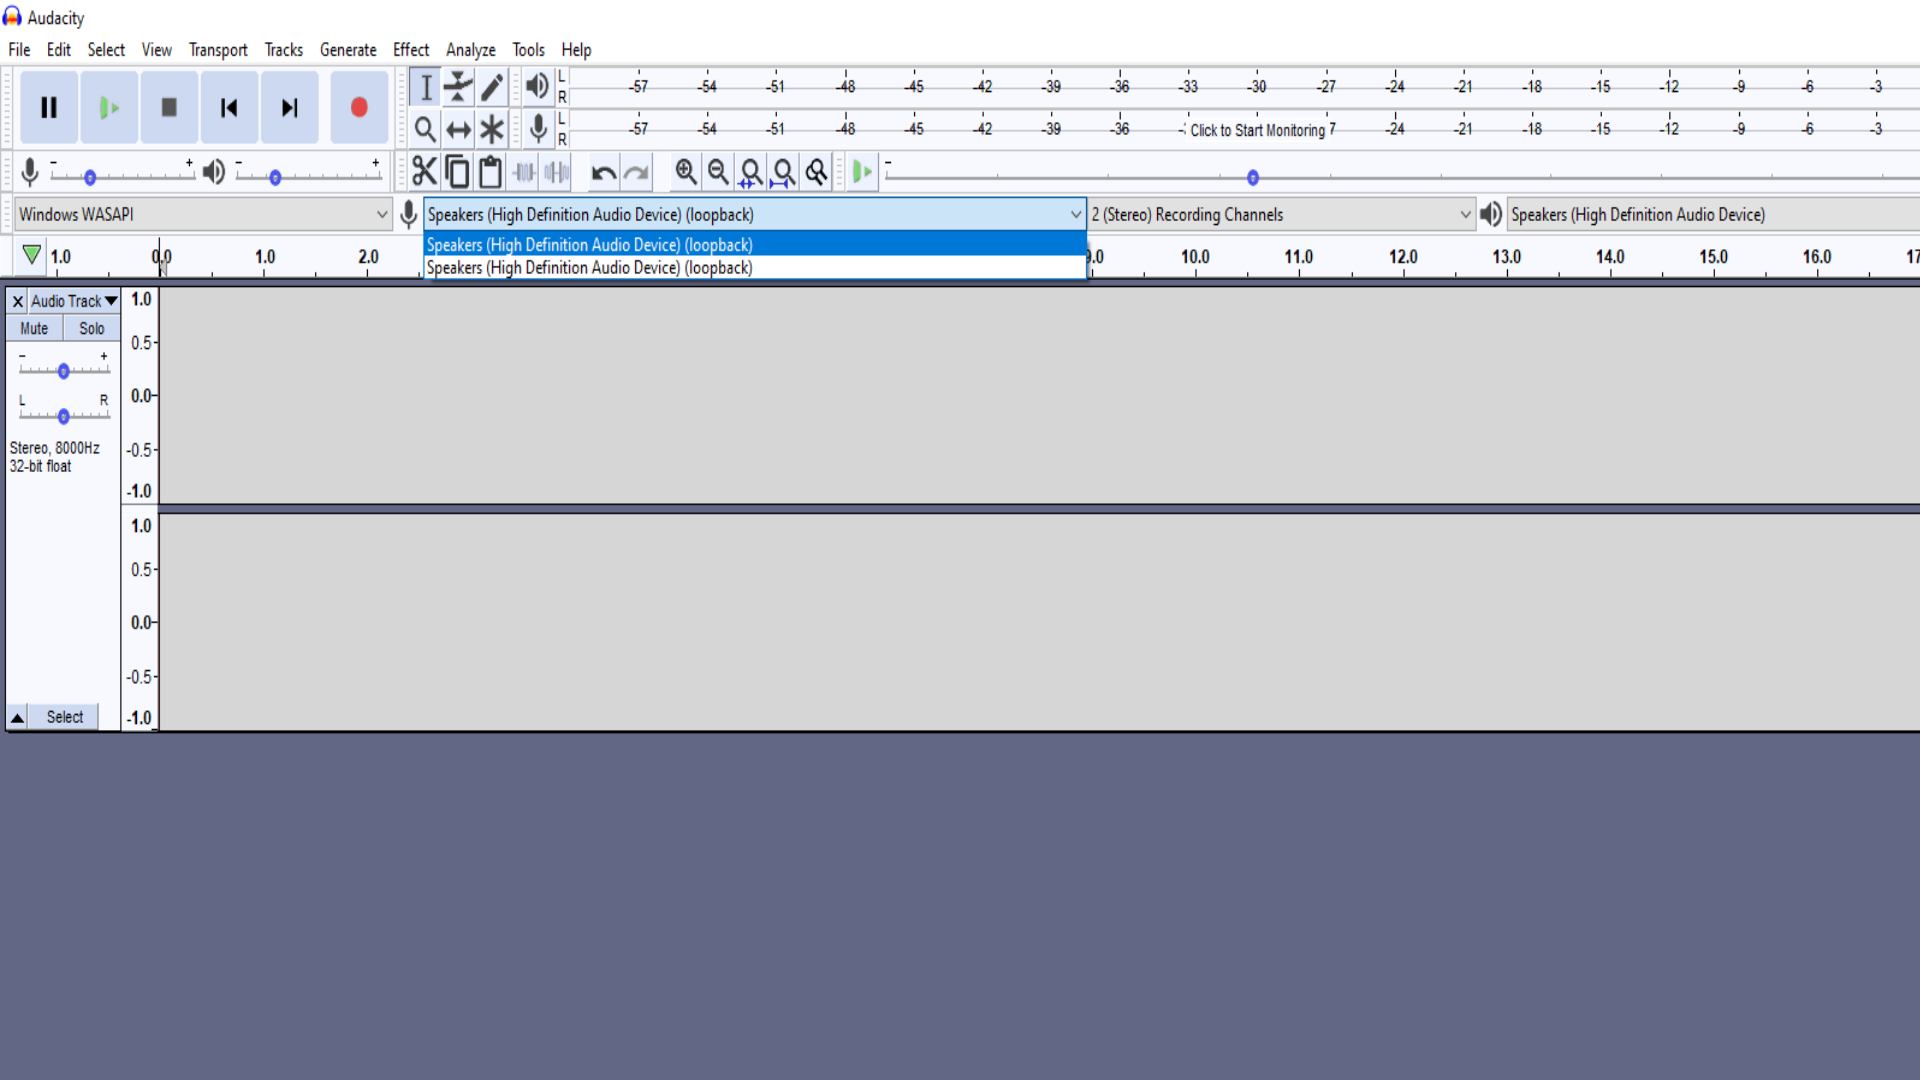Paste audio with the clipboard icon
The width and height of the screenshot is (1920, 1080).
(490, 172)
